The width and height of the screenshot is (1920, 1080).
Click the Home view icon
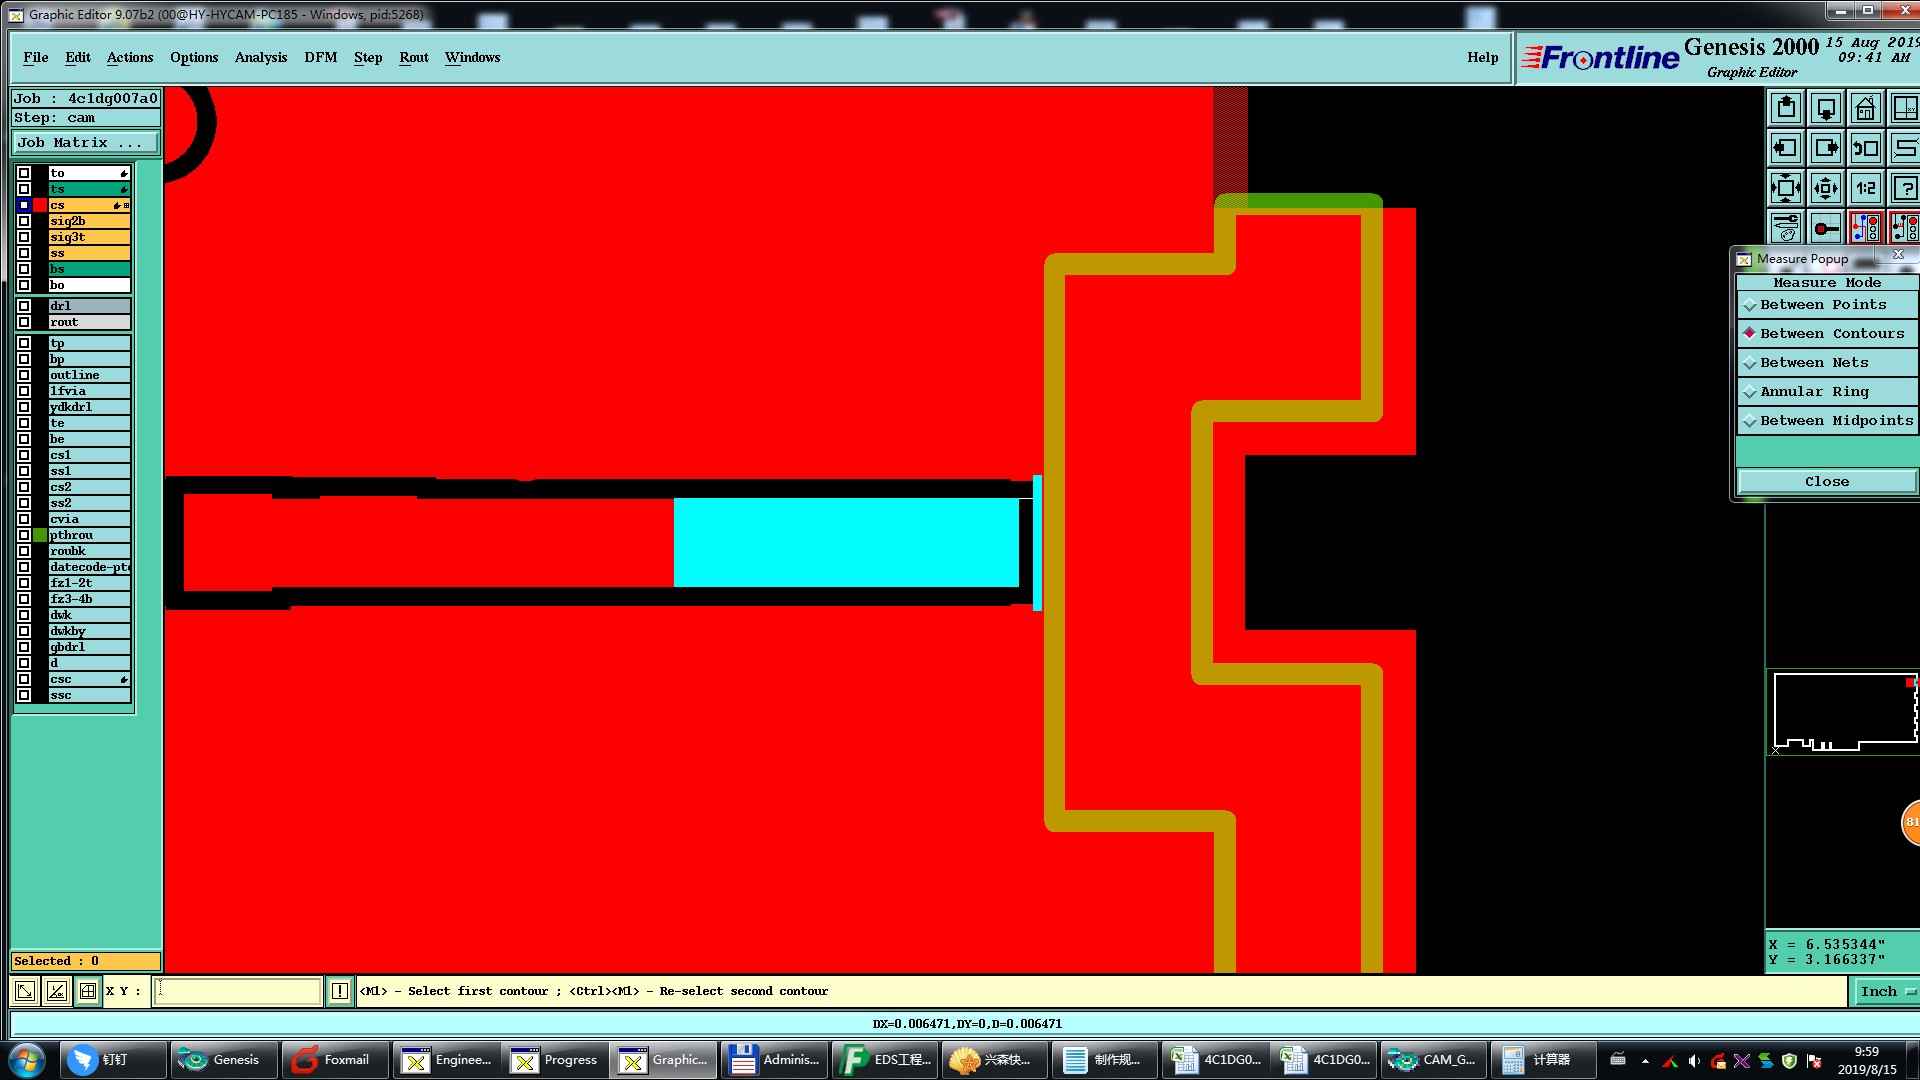[1865, 108]
